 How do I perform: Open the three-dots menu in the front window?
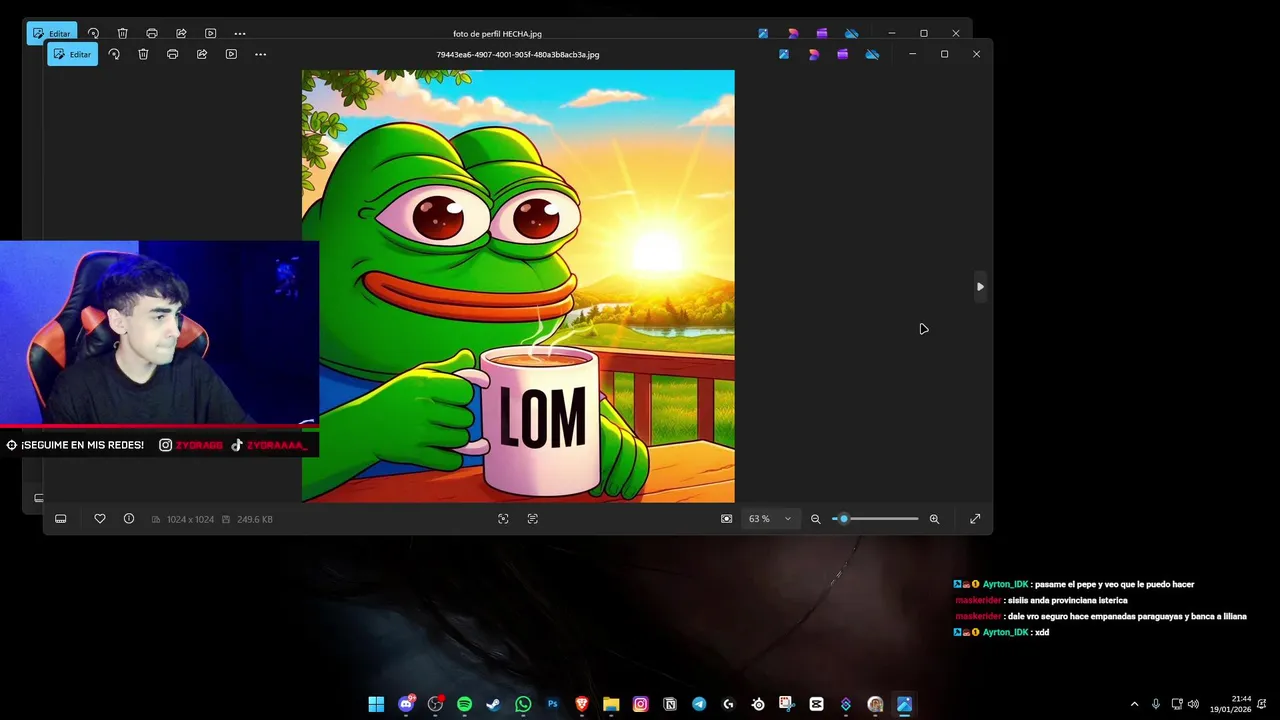pos(261,54)
